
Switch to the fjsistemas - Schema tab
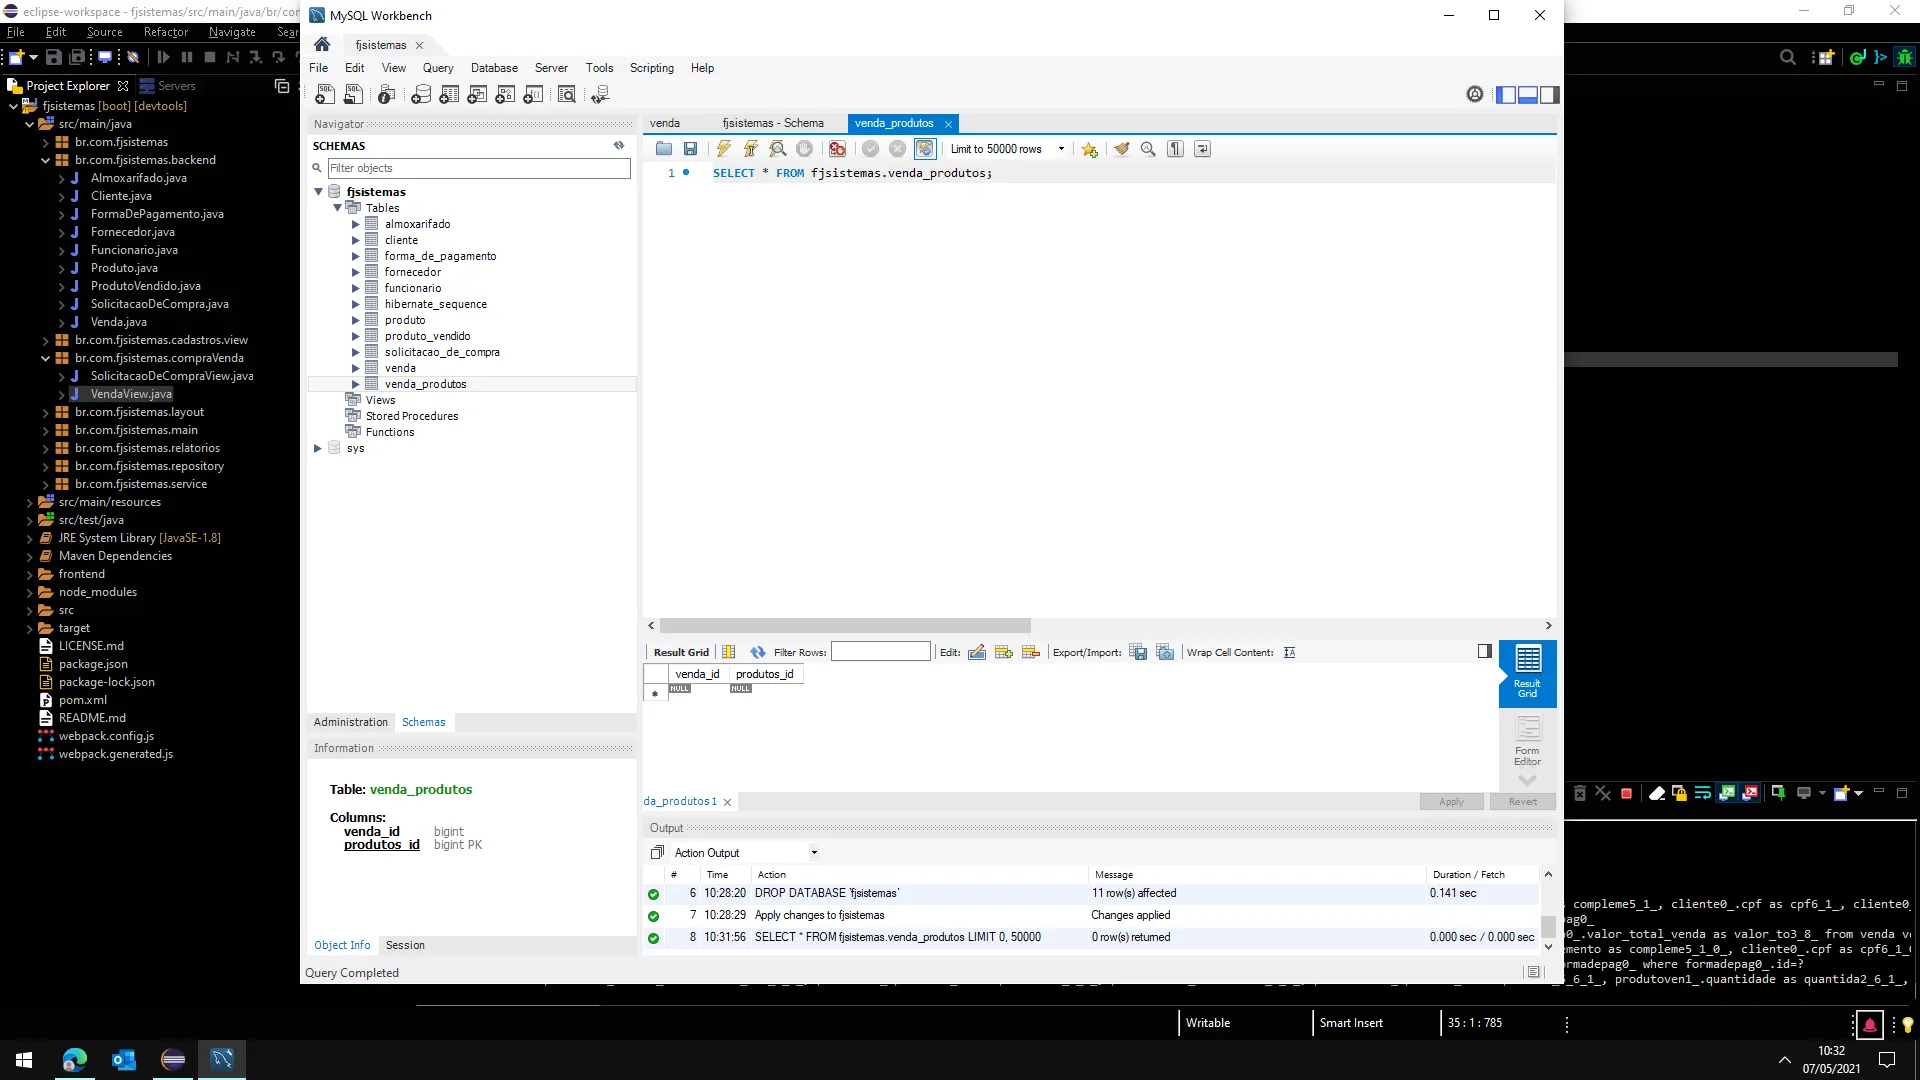(773, 123)
